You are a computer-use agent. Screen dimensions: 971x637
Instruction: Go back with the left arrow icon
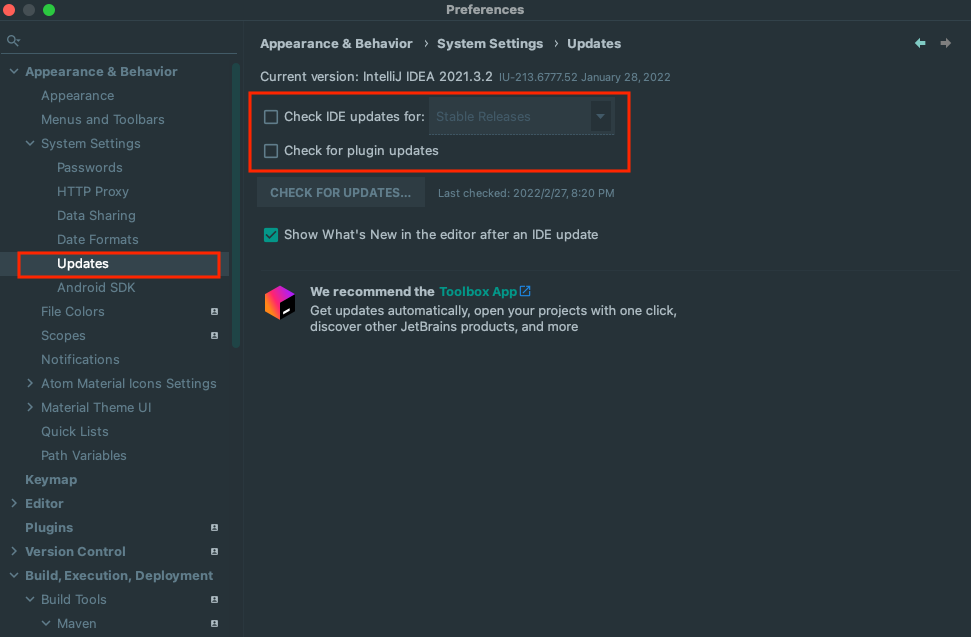pyautogui.click(x=920, y=43)
